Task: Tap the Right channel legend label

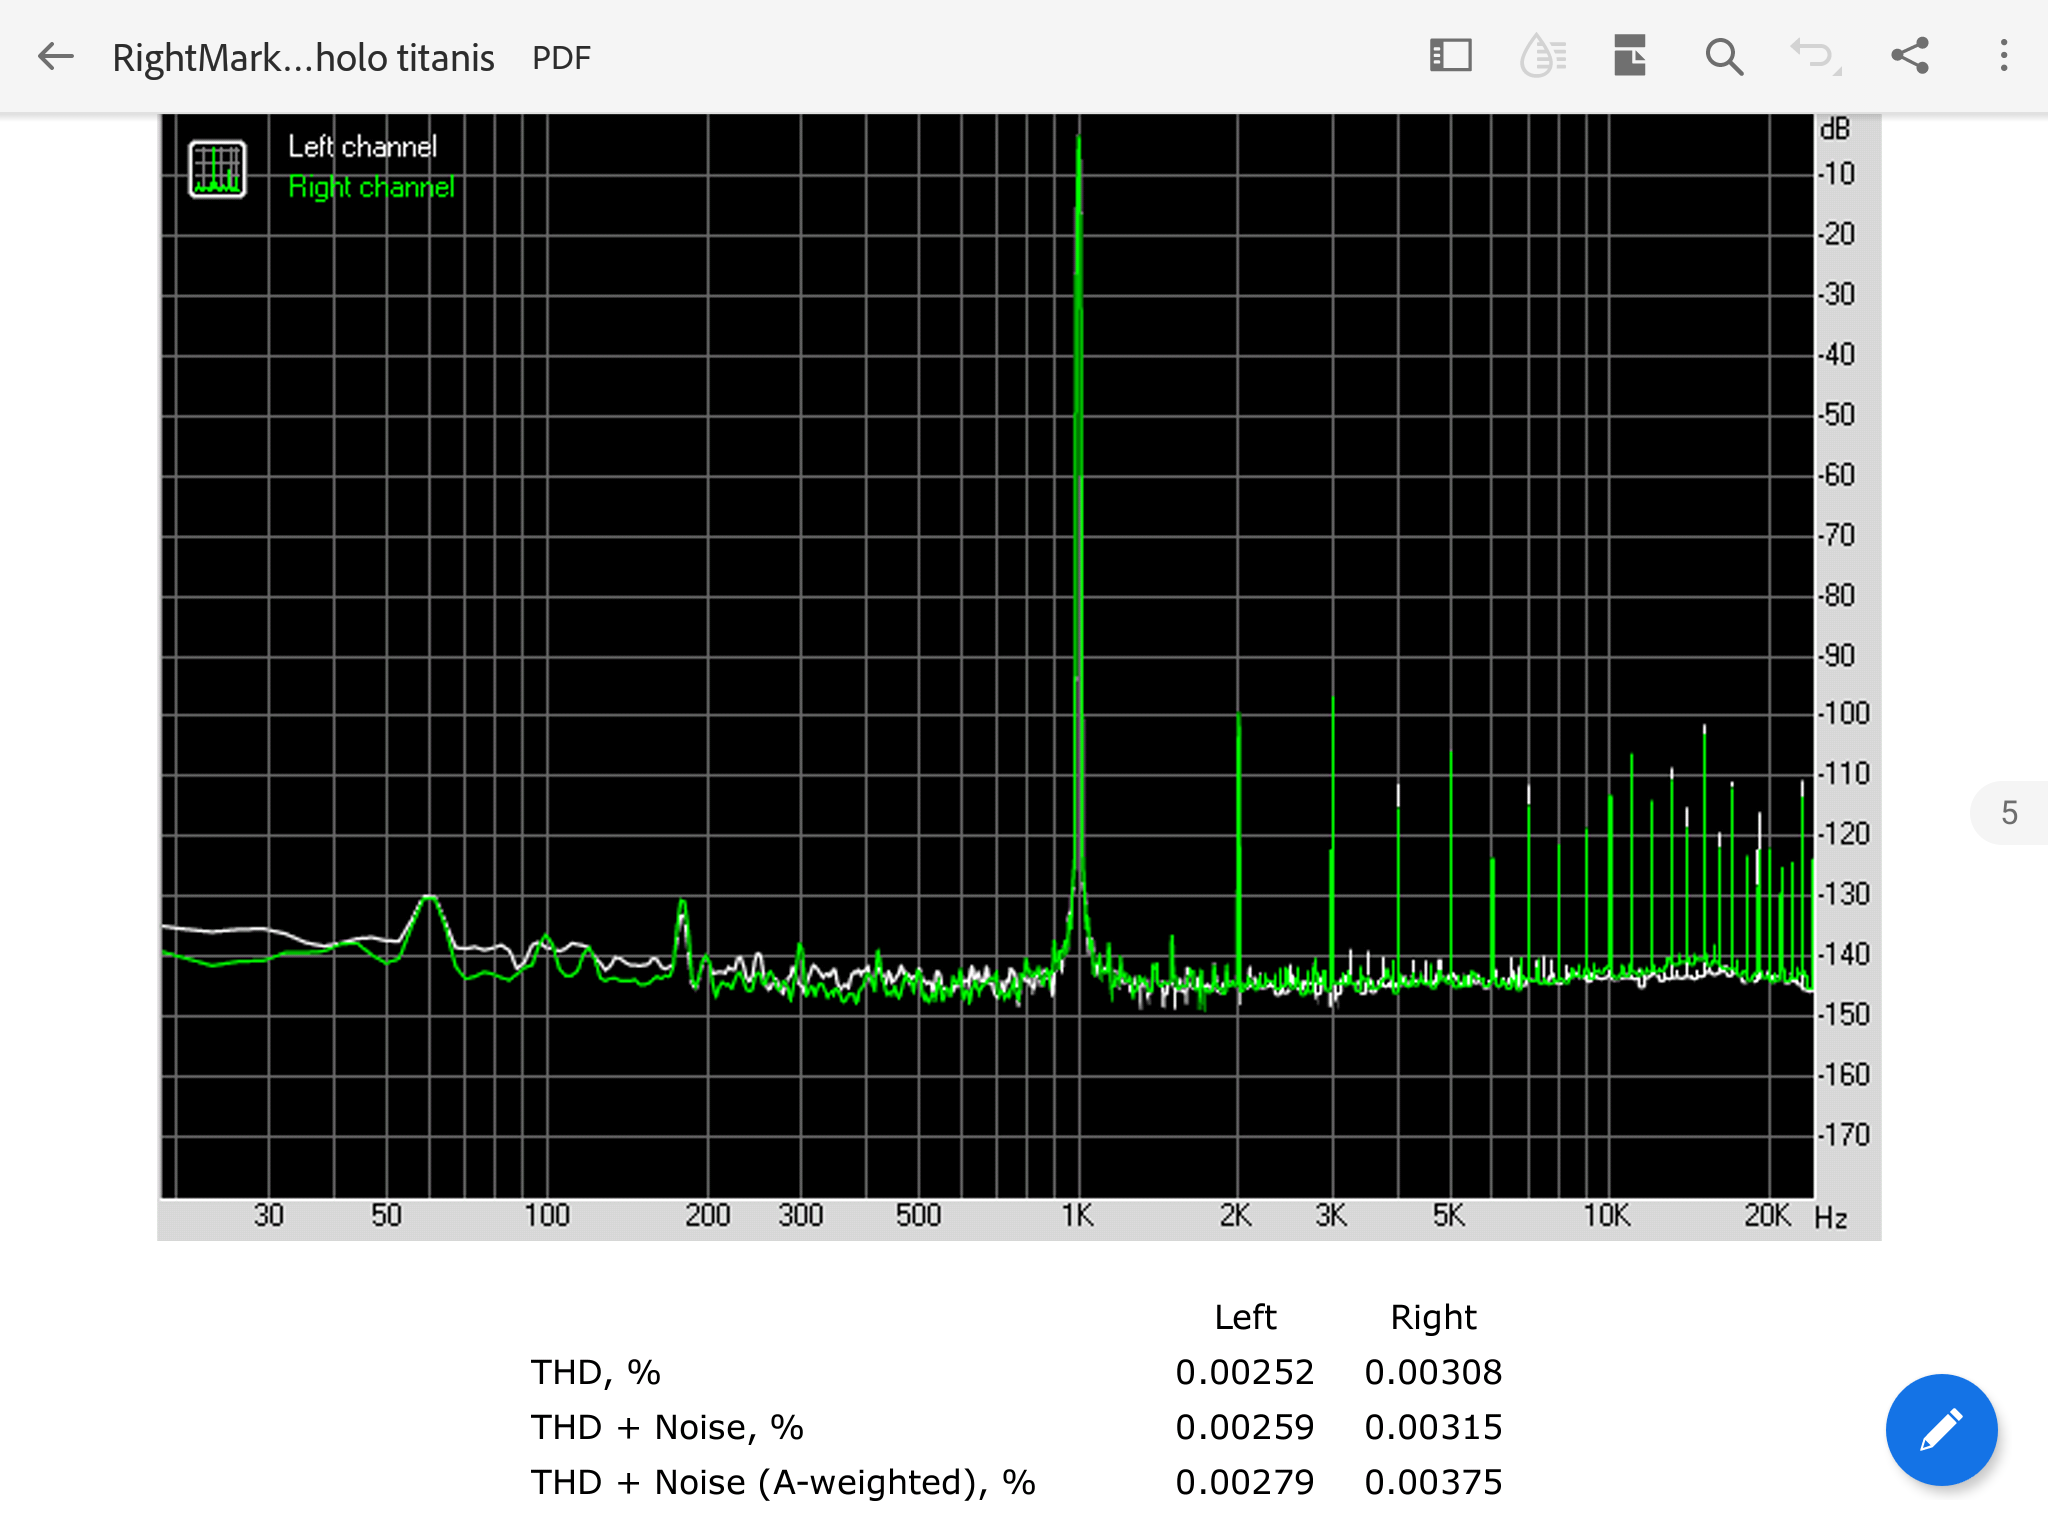Action: tap(371, 188)
